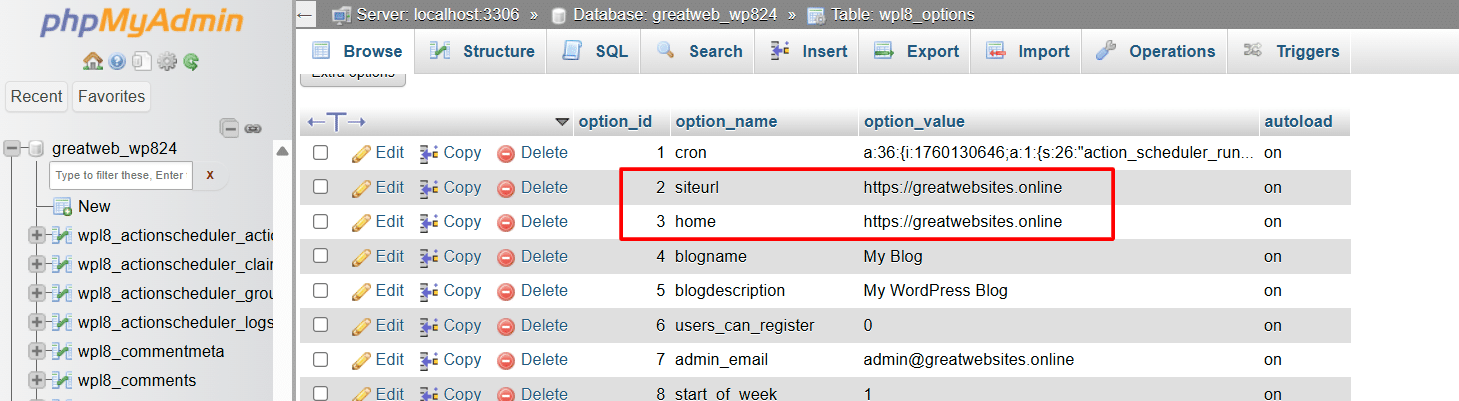
Task: Click the pencil Edit icon for cron row
Action: [361, 153]
